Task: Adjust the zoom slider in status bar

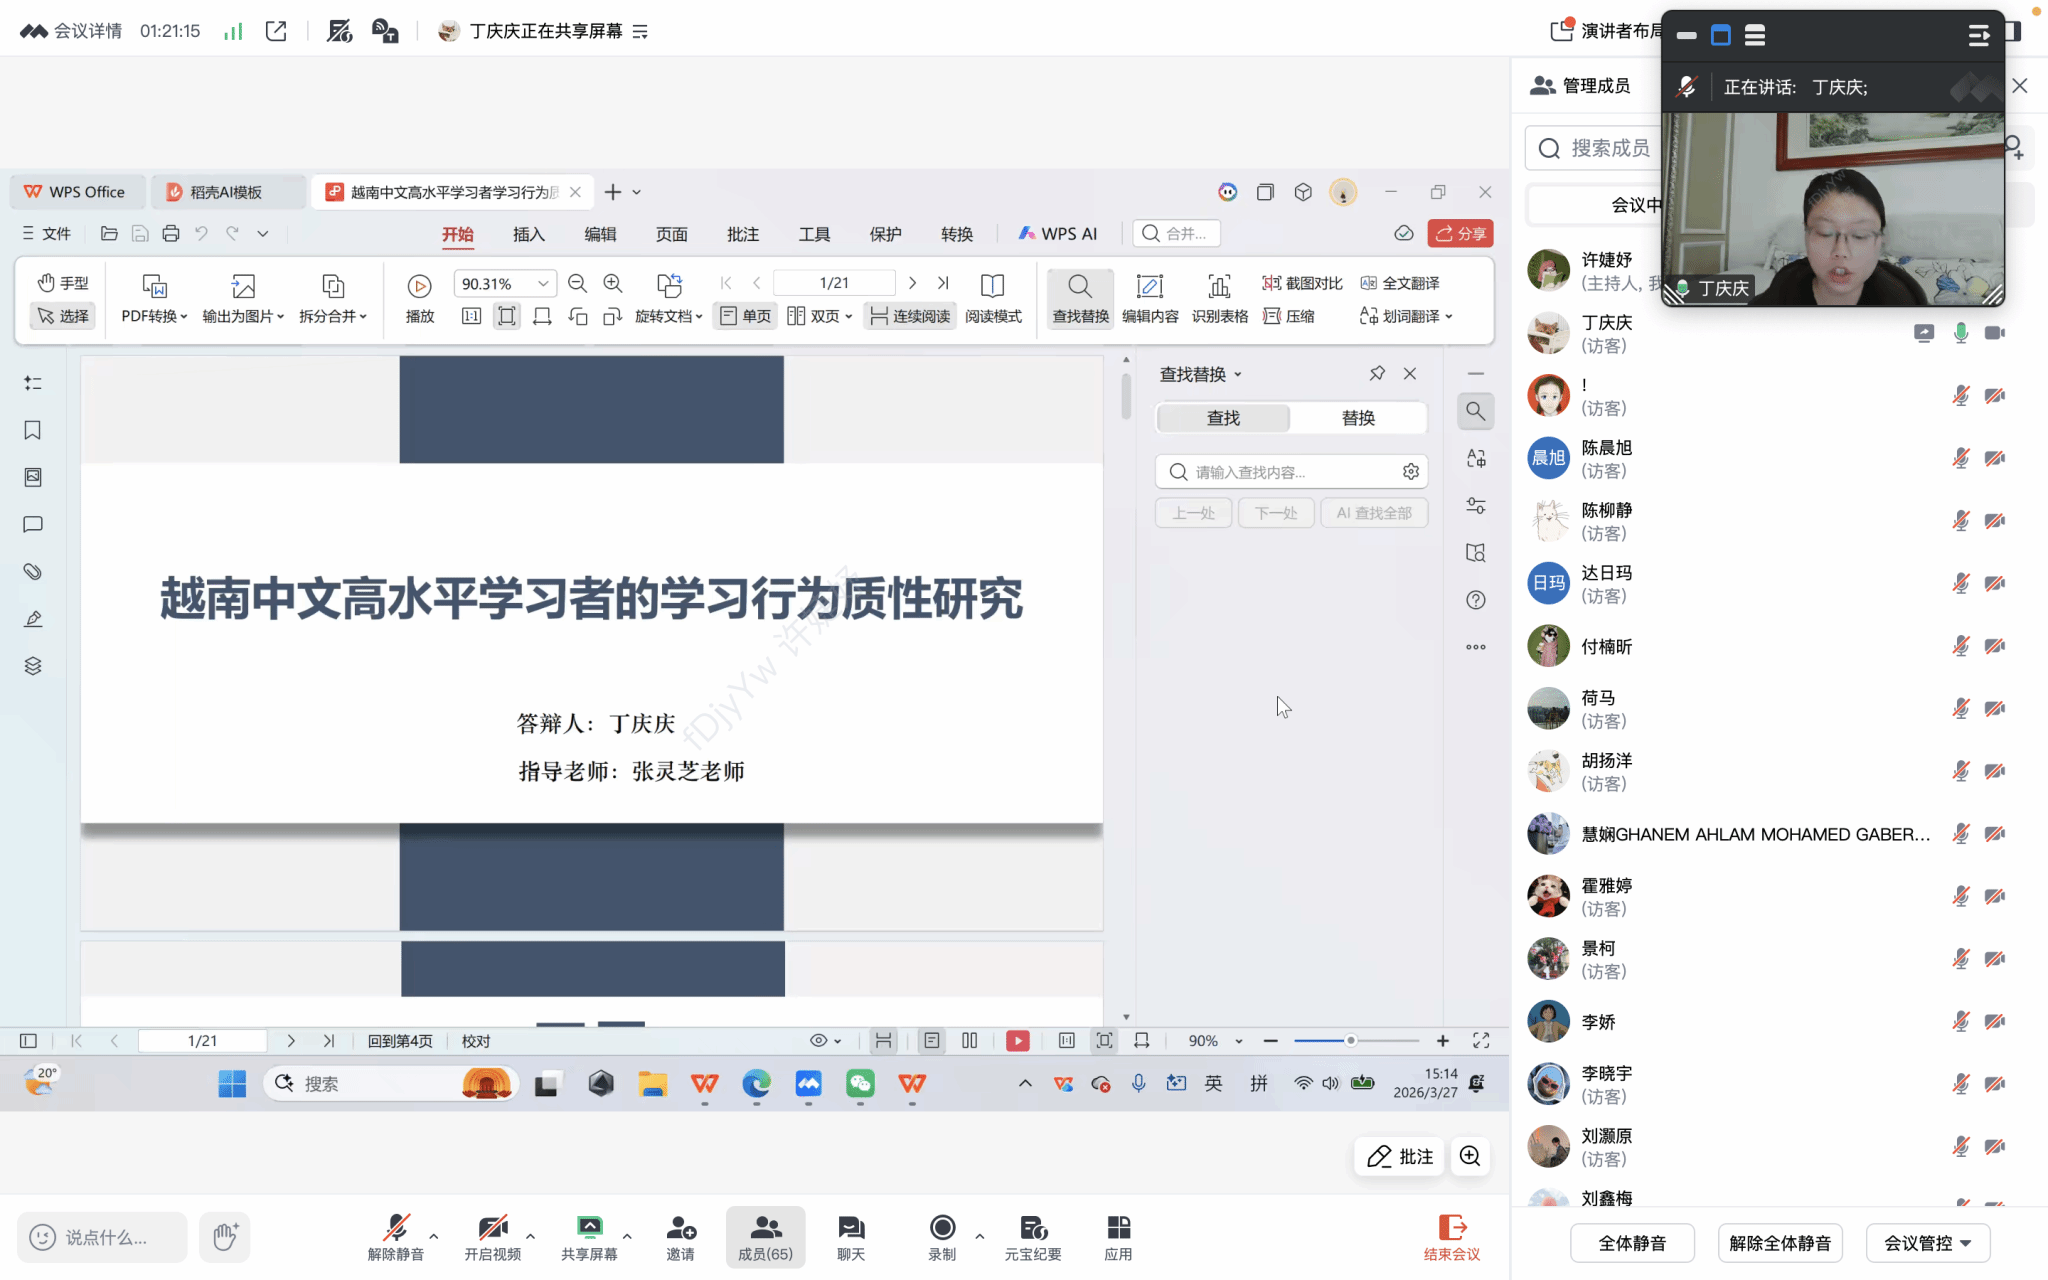Action: point(1350,1041)
